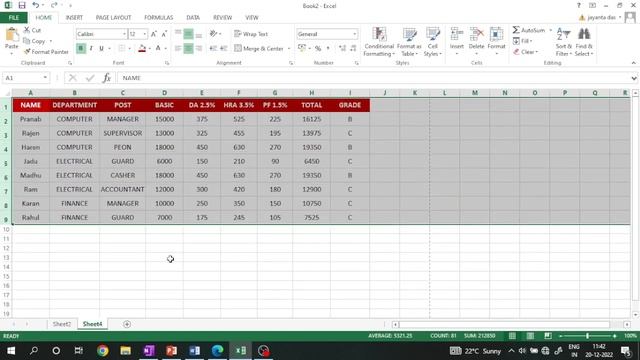Click the Cut scissors icon

[x=27, y=30]
